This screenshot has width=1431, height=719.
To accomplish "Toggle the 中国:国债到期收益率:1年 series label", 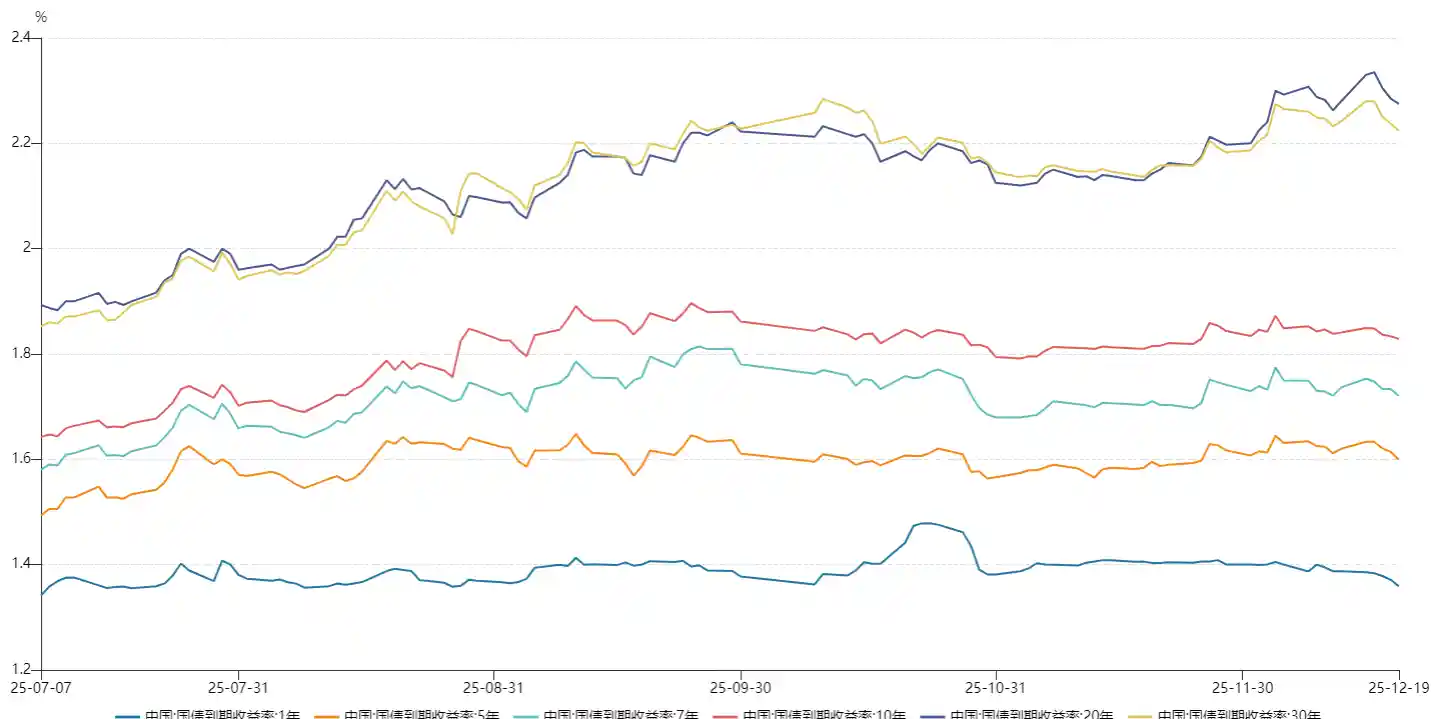I will tap(222, 715).
